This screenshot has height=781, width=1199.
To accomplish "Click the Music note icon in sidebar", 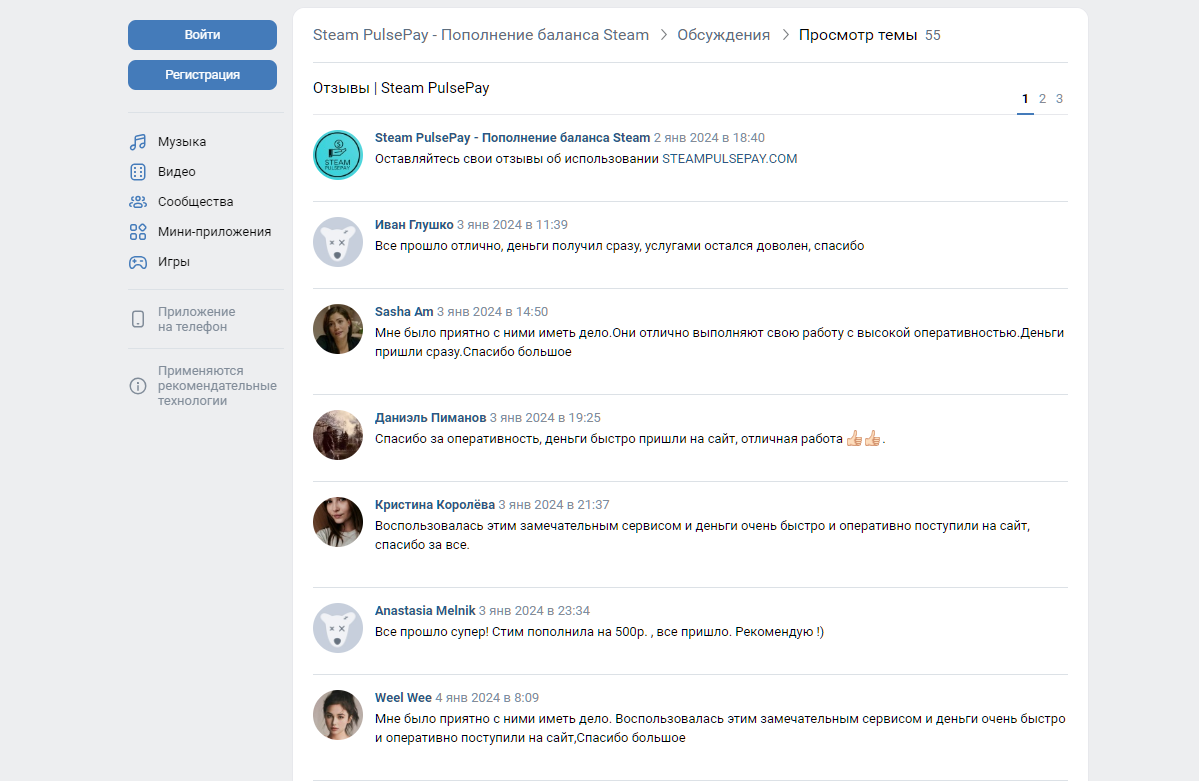I will 138,142.
